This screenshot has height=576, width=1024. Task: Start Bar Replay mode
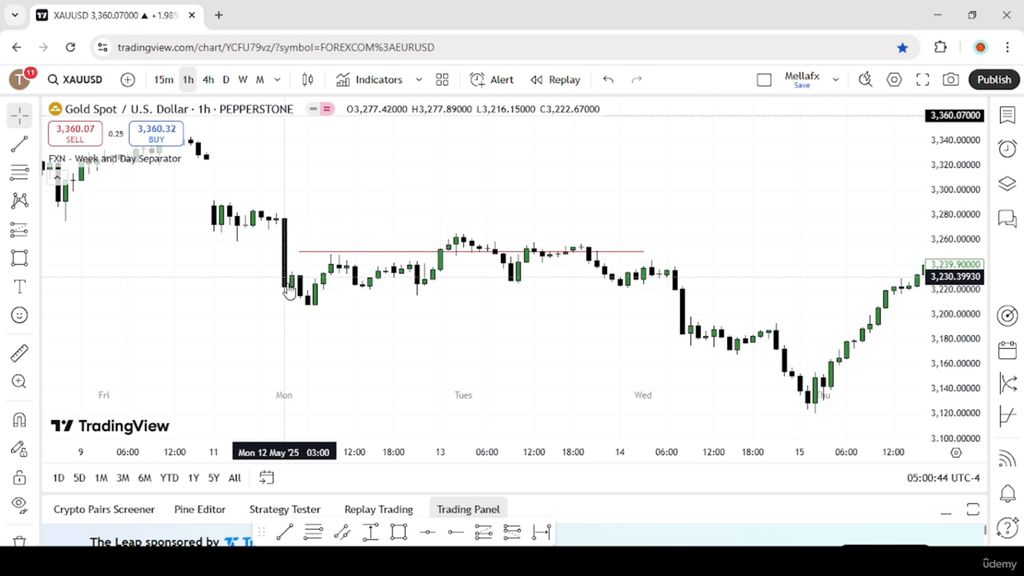point(555,80)
